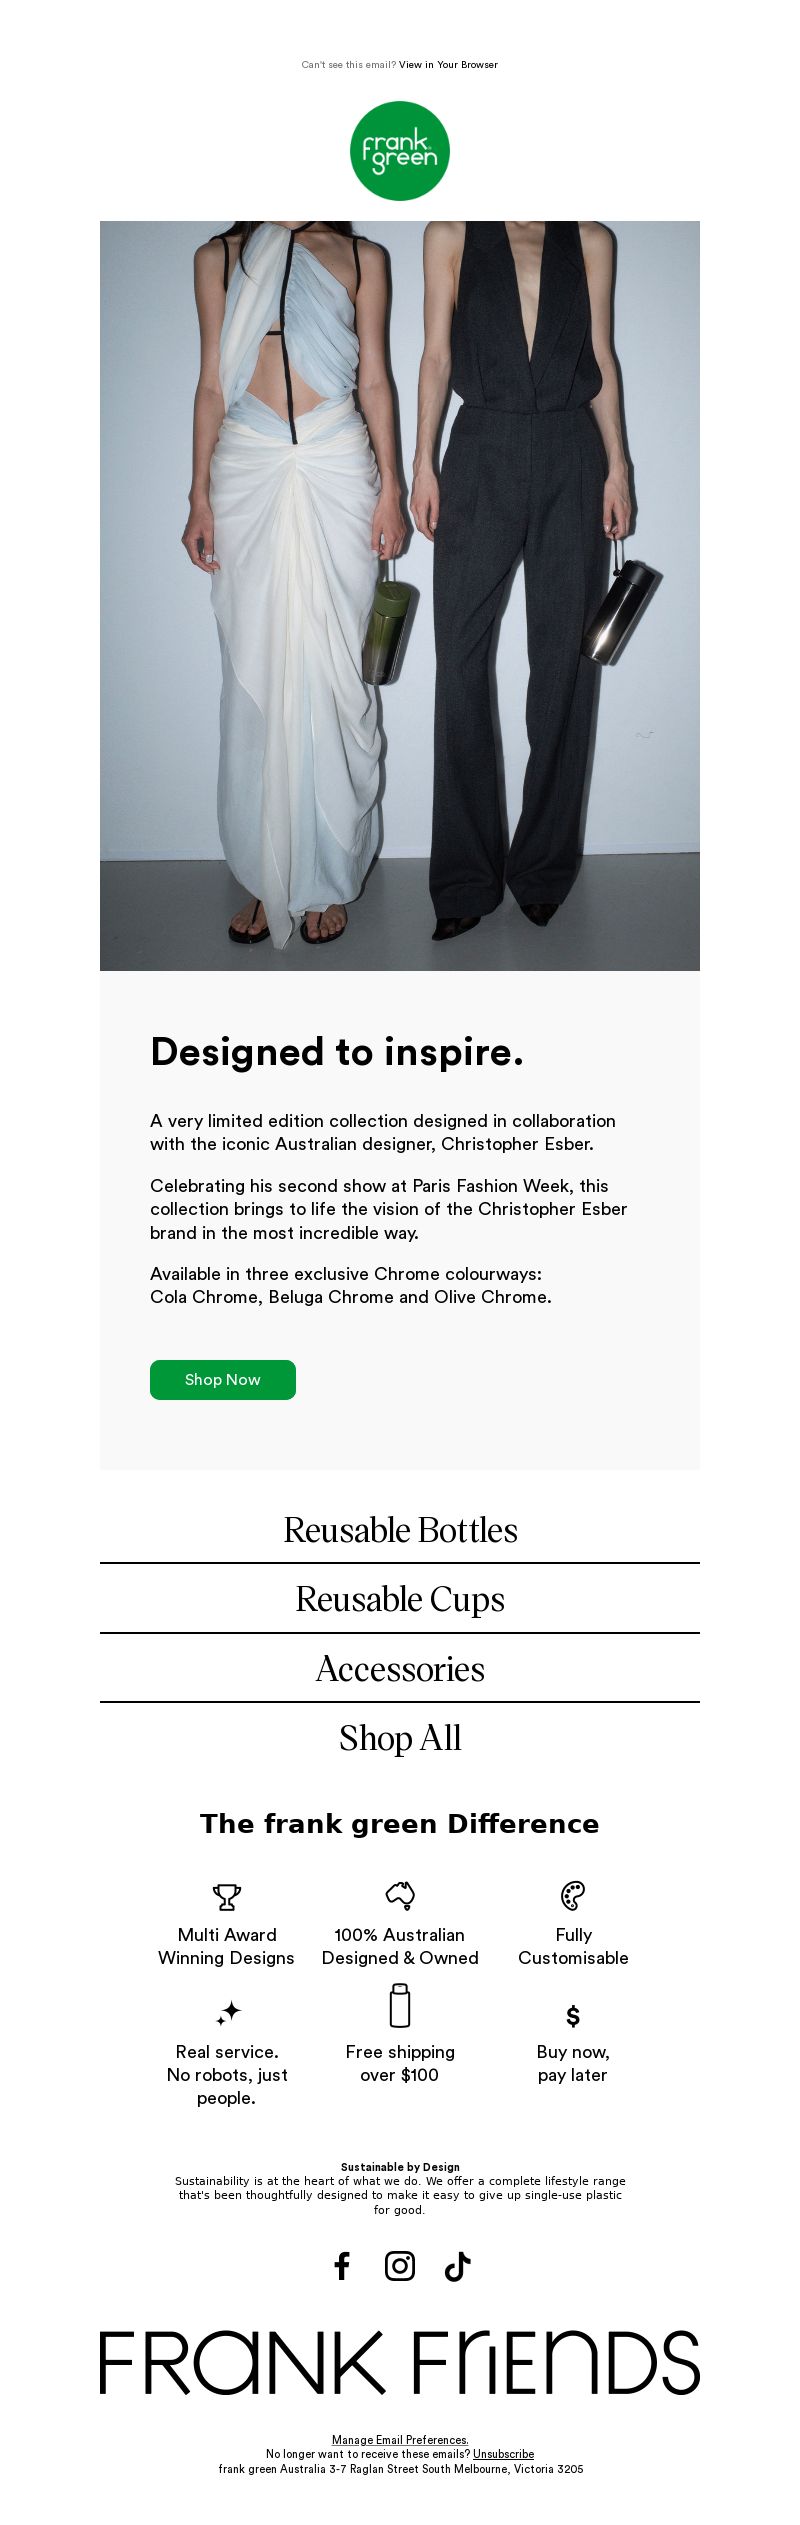Click the models hero image
This screenshot has height=2525, width=800.
[400, 596]
